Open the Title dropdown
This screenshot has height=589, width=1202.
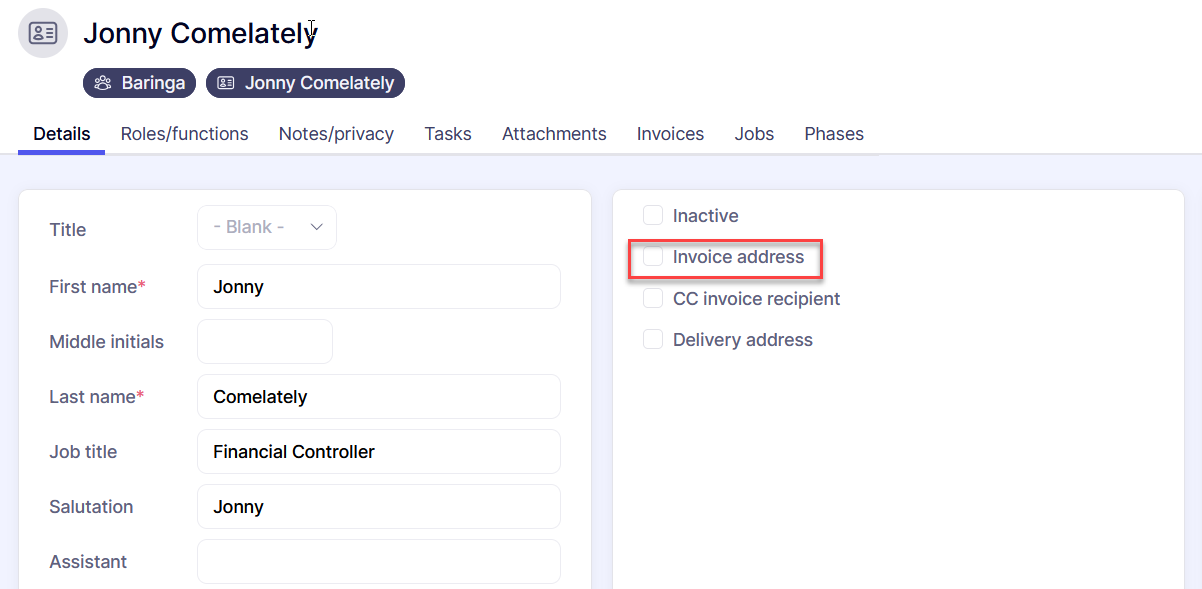tap(266, 228)
